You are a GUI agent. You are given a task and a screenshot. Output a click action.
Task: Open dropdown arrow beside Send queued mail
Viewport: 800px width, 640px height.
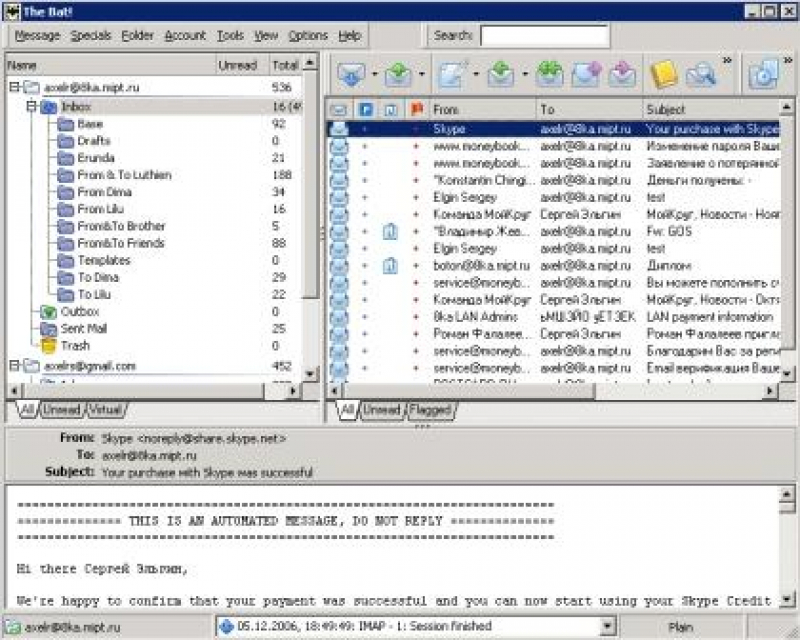(x=422, y=75)
